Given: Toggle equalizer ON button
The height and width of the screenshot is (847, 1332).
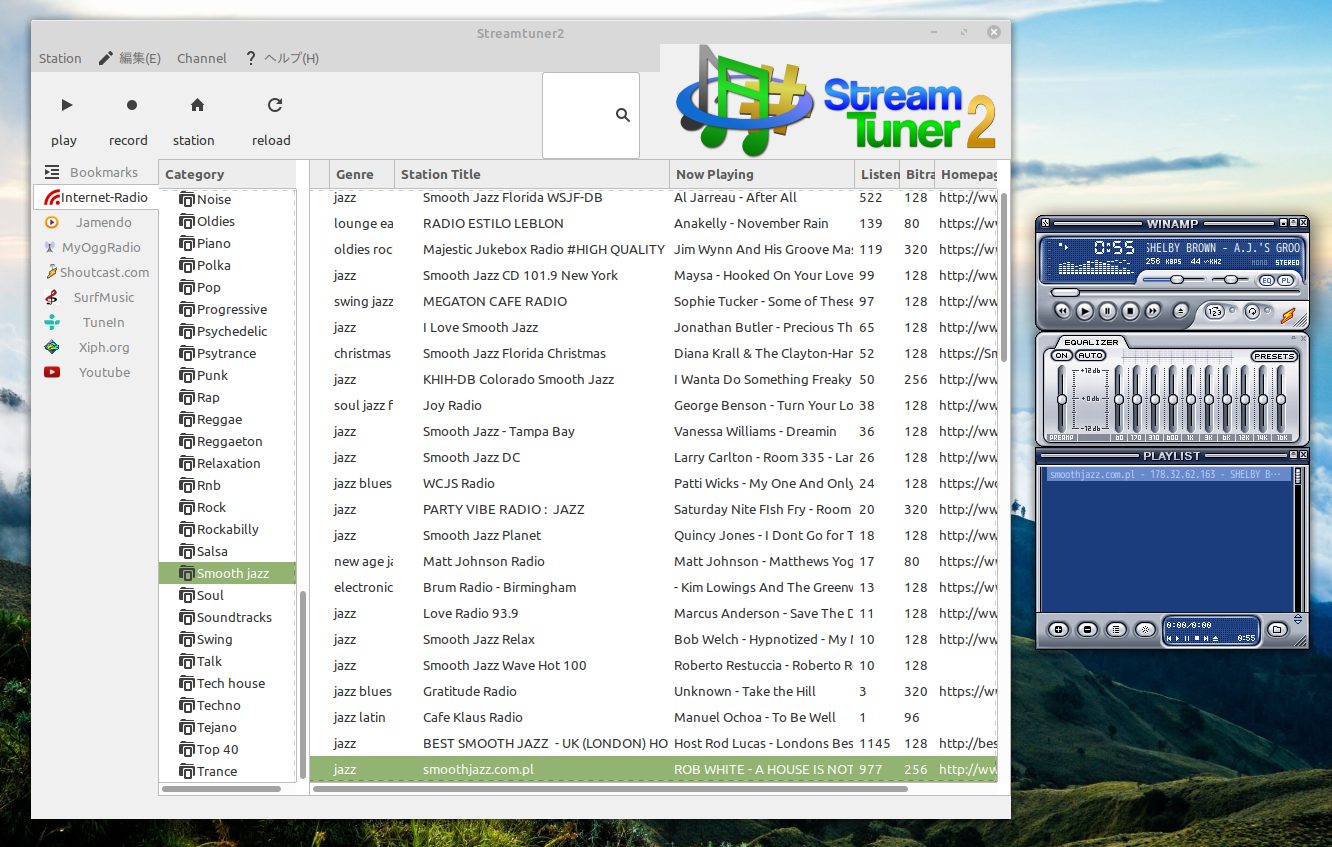Looking at the screenshot, I should (1061, 355).
